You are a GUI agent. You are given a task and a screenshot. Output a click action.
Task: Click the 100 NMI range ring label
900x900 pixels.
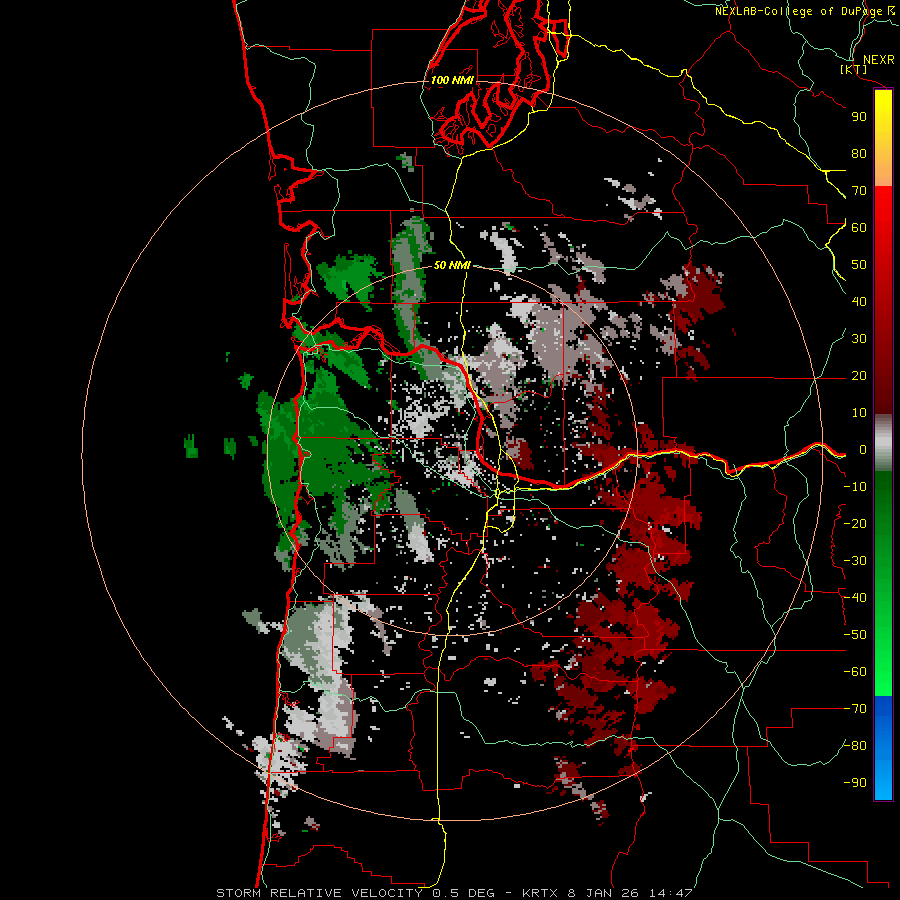[x=452, y=80]
